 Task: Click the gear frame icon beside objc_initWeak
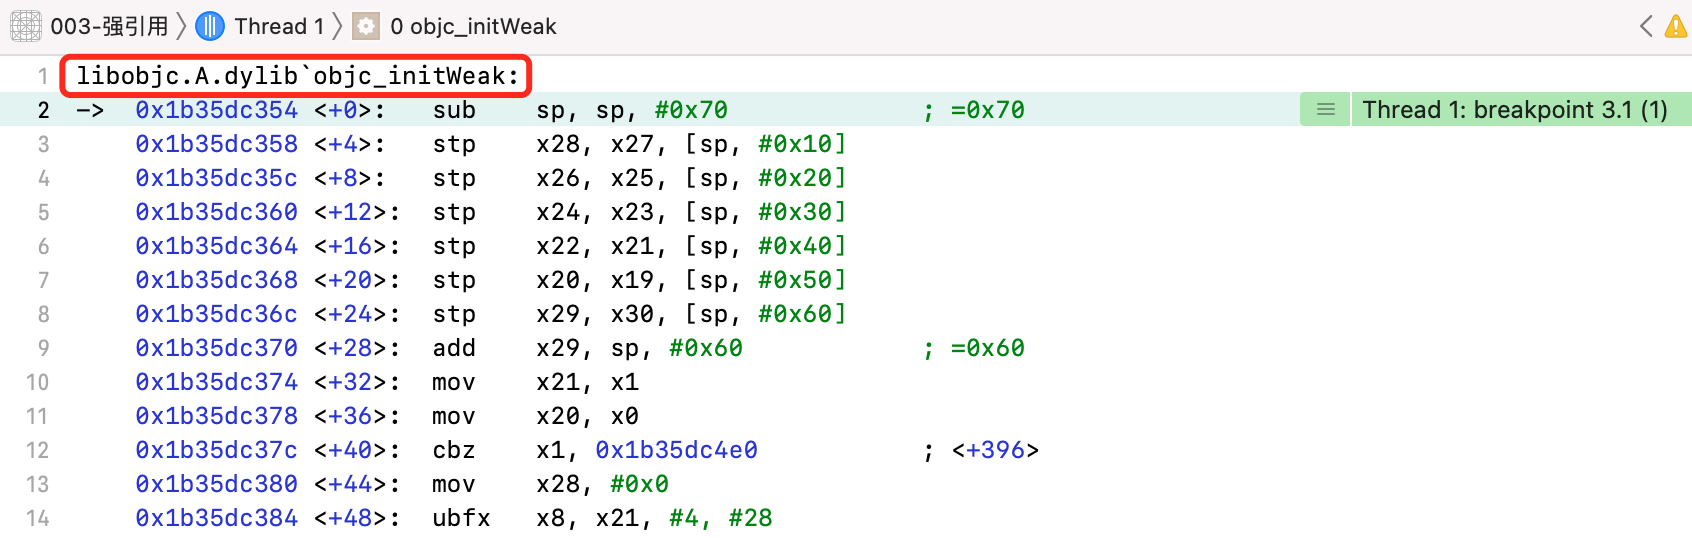coord(367,26)
